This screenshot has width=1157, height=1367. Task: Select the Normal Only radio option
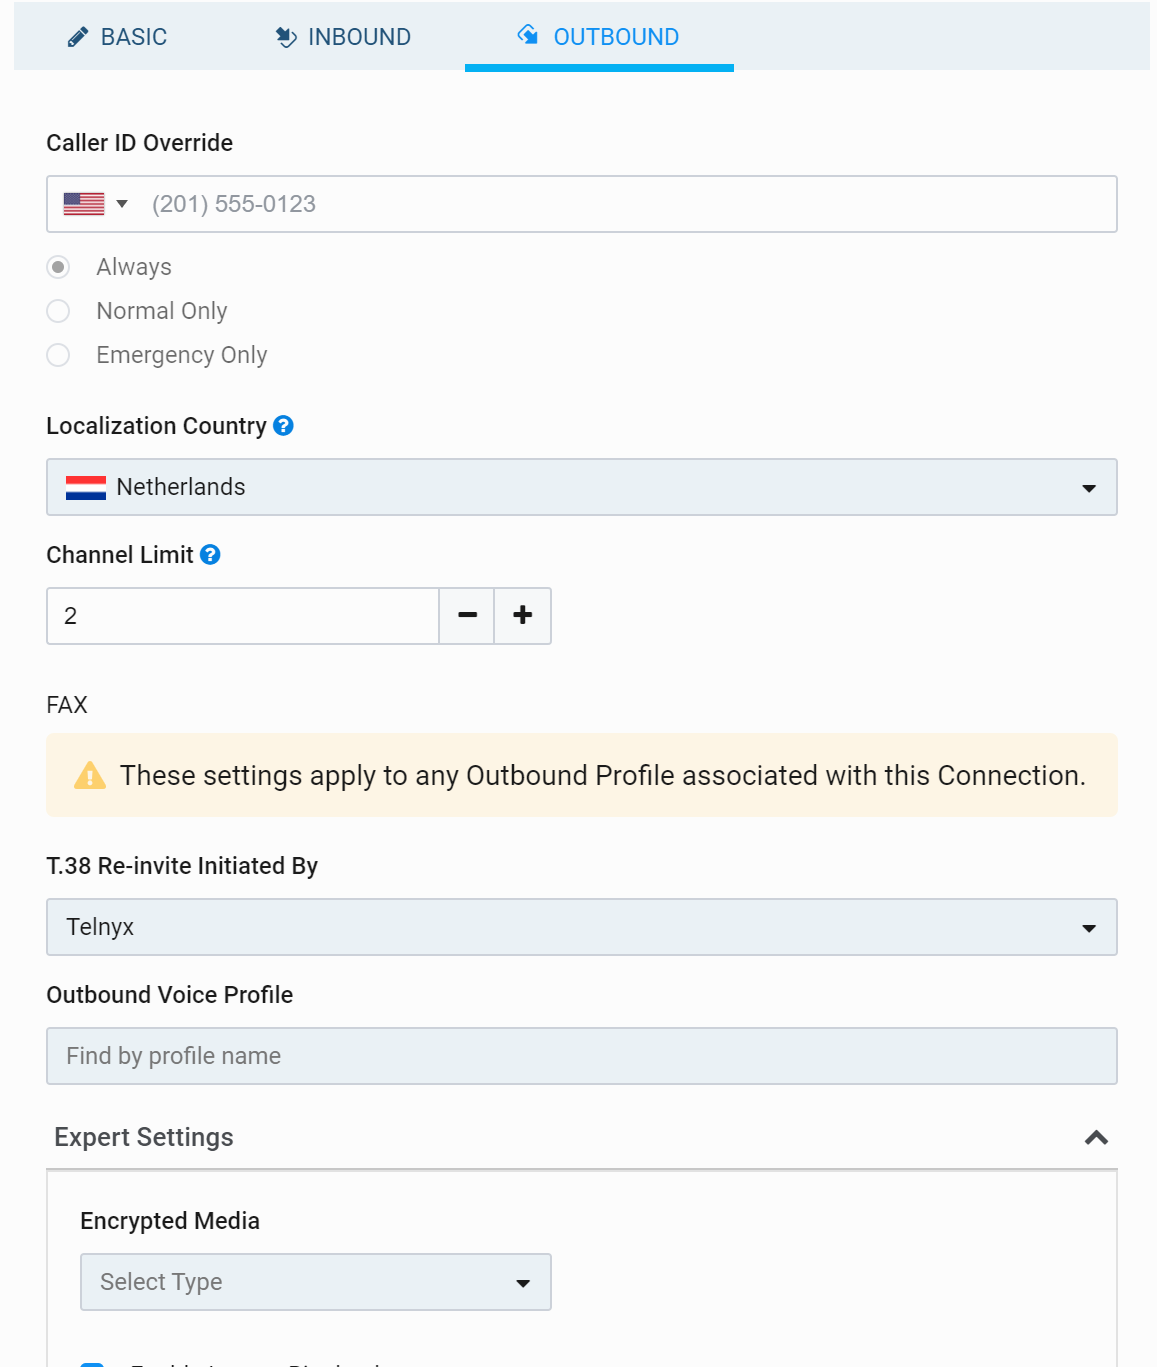click(59, 311)
